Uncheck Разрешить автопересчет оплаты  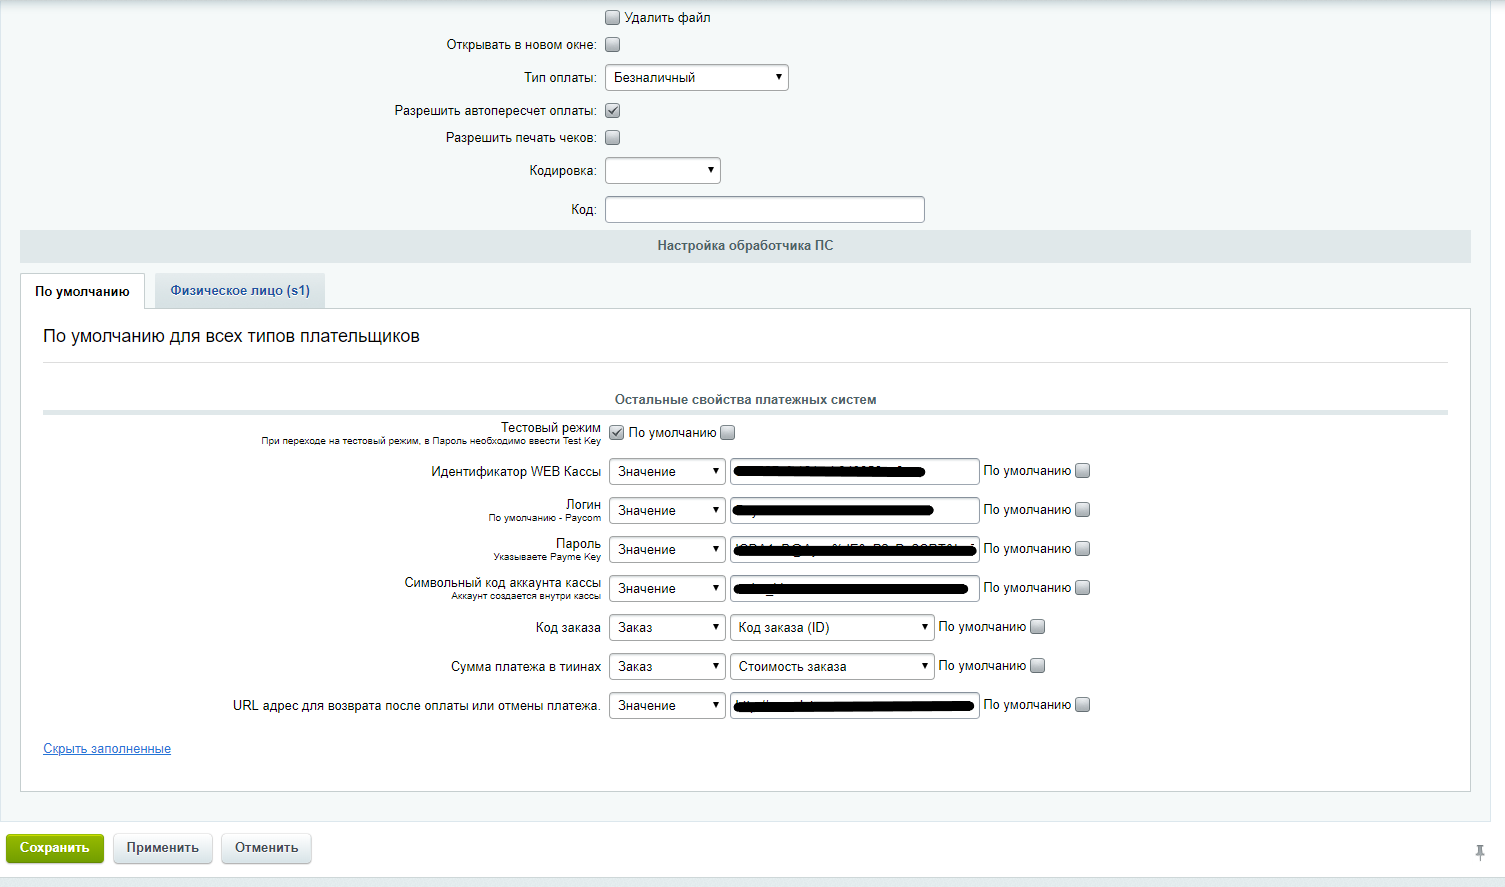(x=612, y=110)
